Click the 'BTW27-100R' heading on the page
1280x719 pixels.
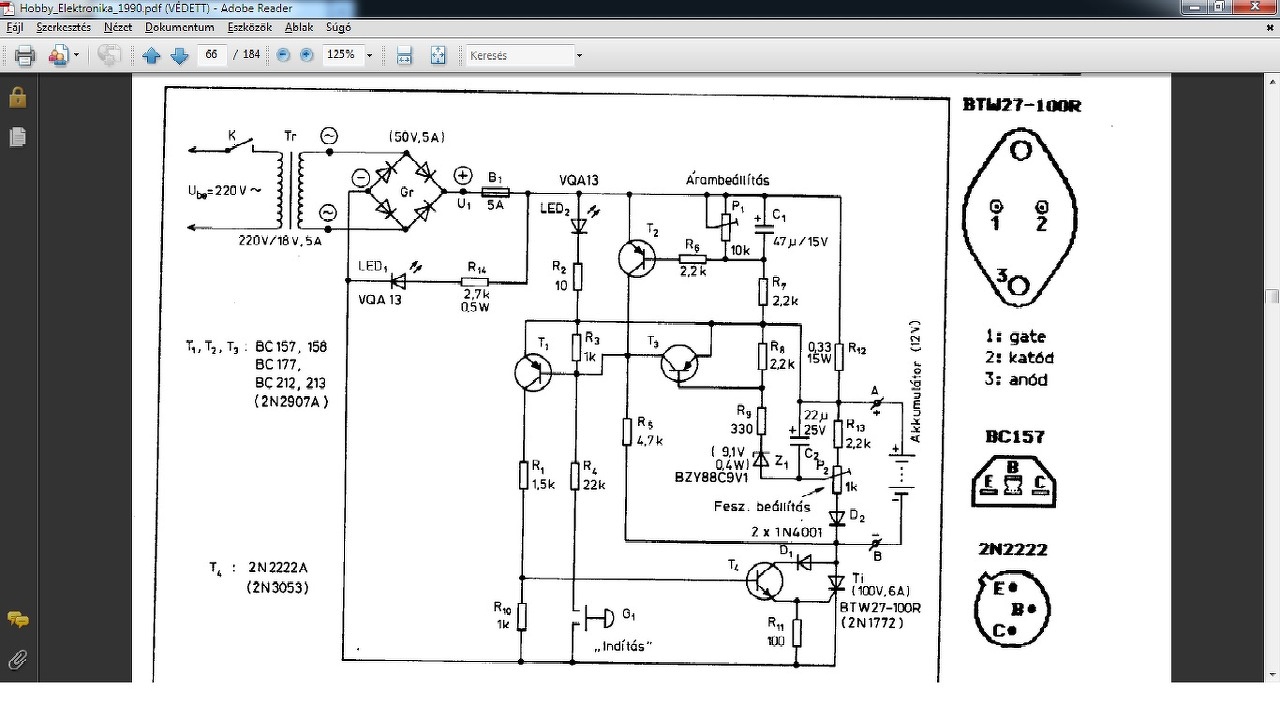1021,105
